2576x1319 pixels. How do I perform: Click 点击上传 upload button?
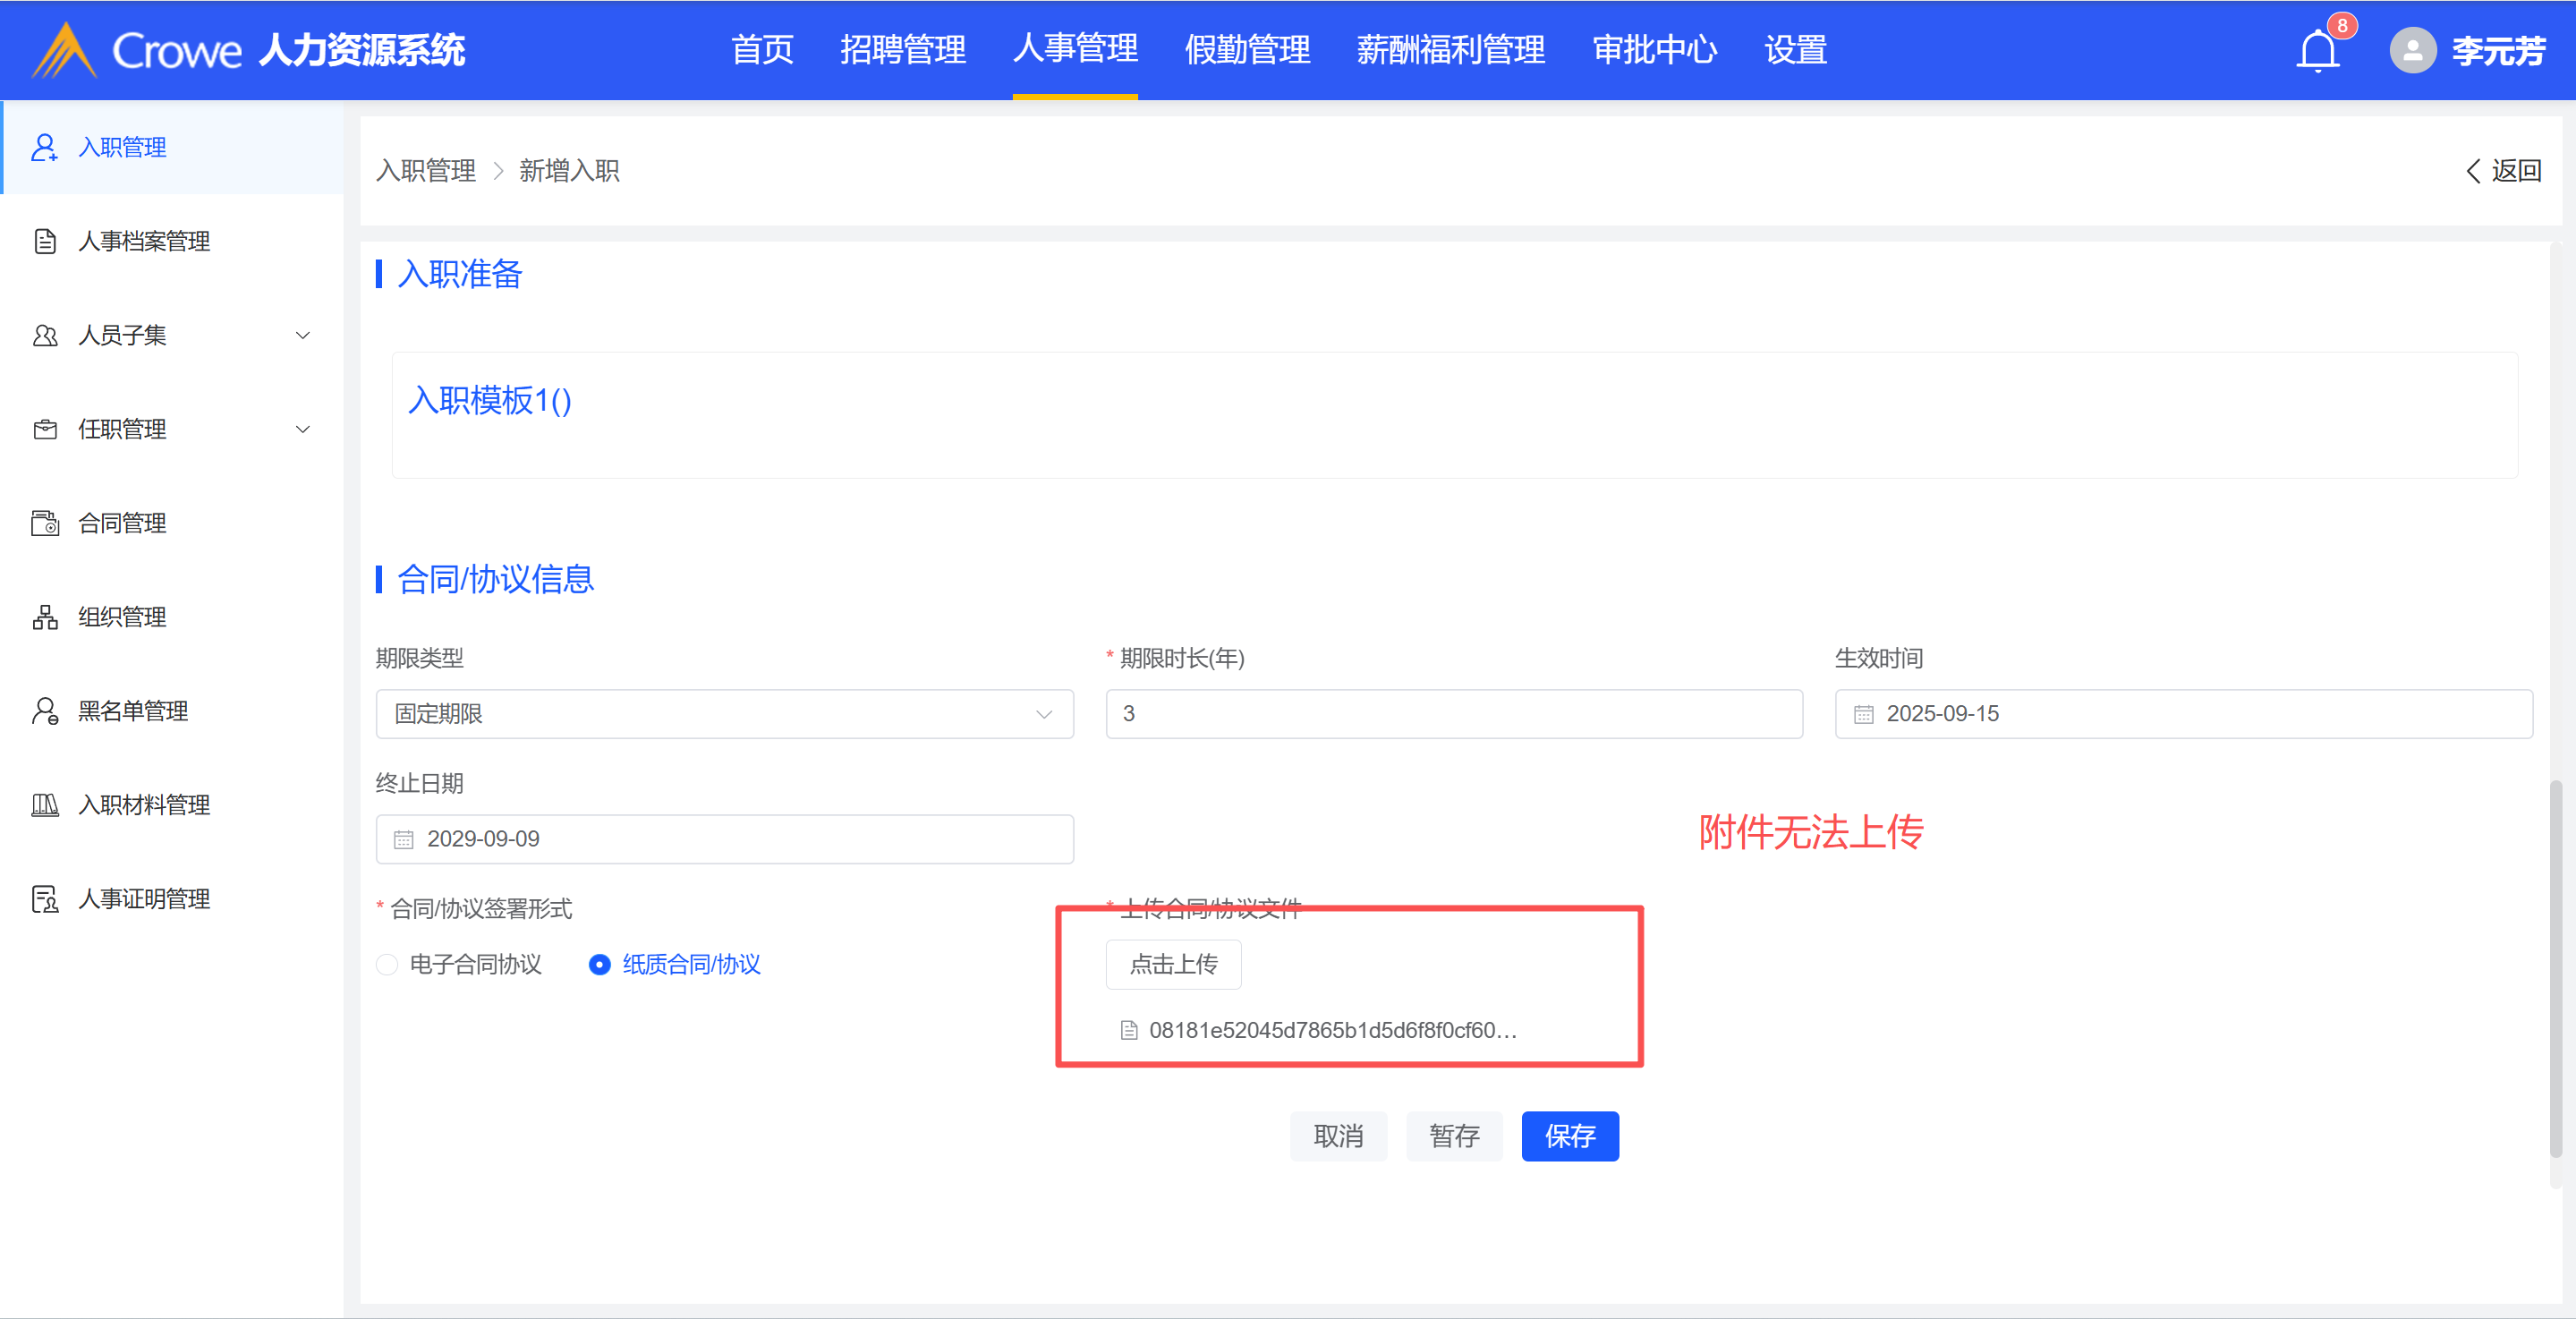[x=1173, y=965]
